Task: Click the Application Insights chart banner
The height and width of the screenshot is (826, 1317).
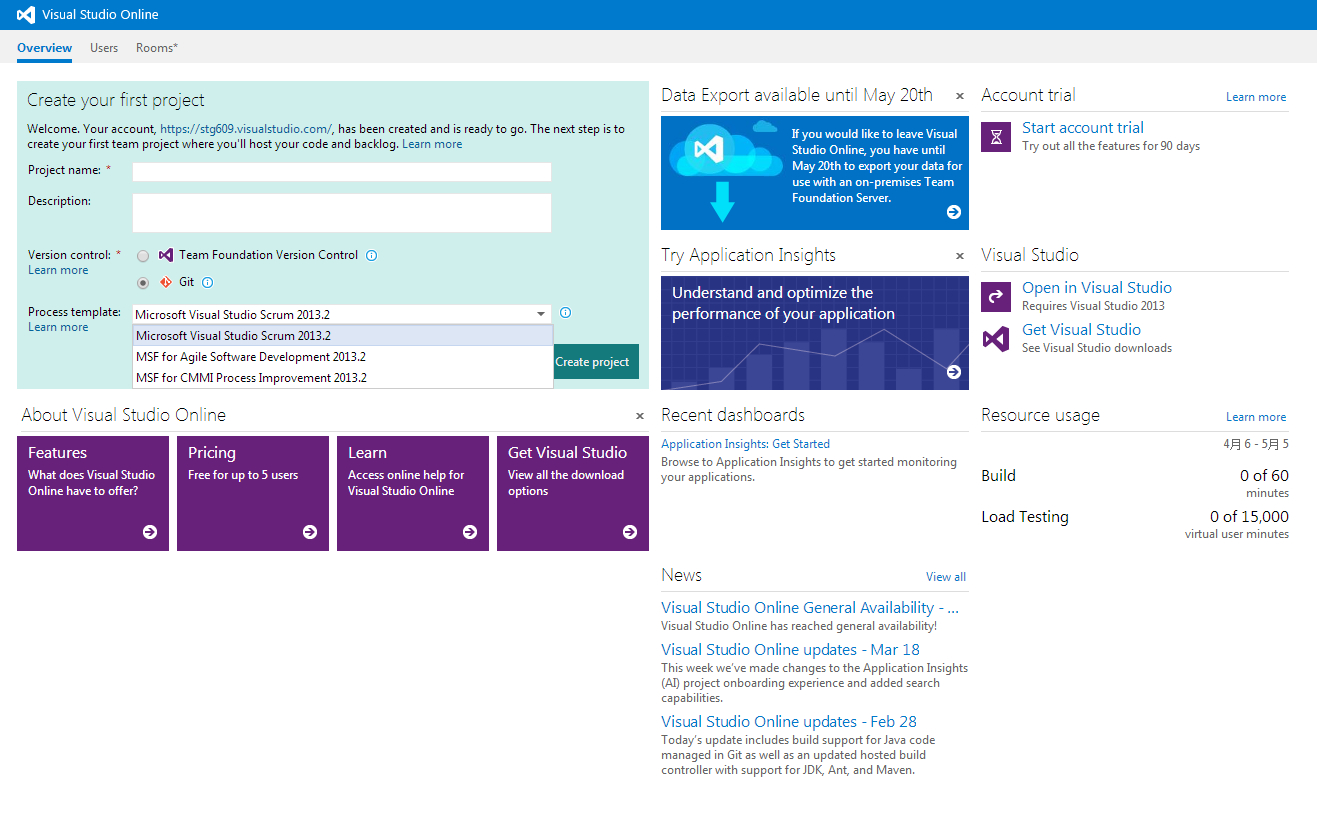Action: coord(815,333)
